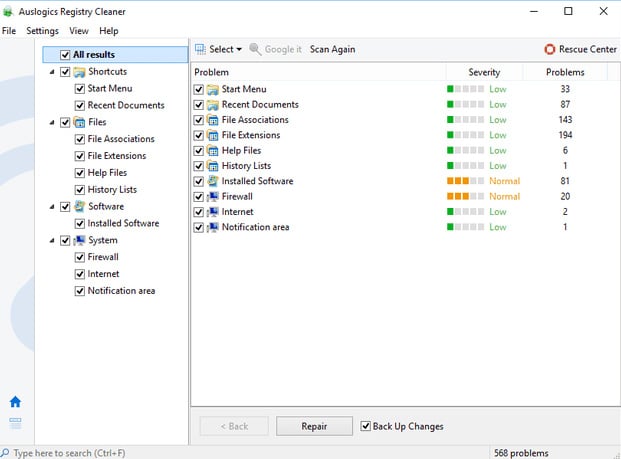Viewport: 621px width, 459px height.
Task: Click the Installed Software row icon
Action: coord(213,181)
